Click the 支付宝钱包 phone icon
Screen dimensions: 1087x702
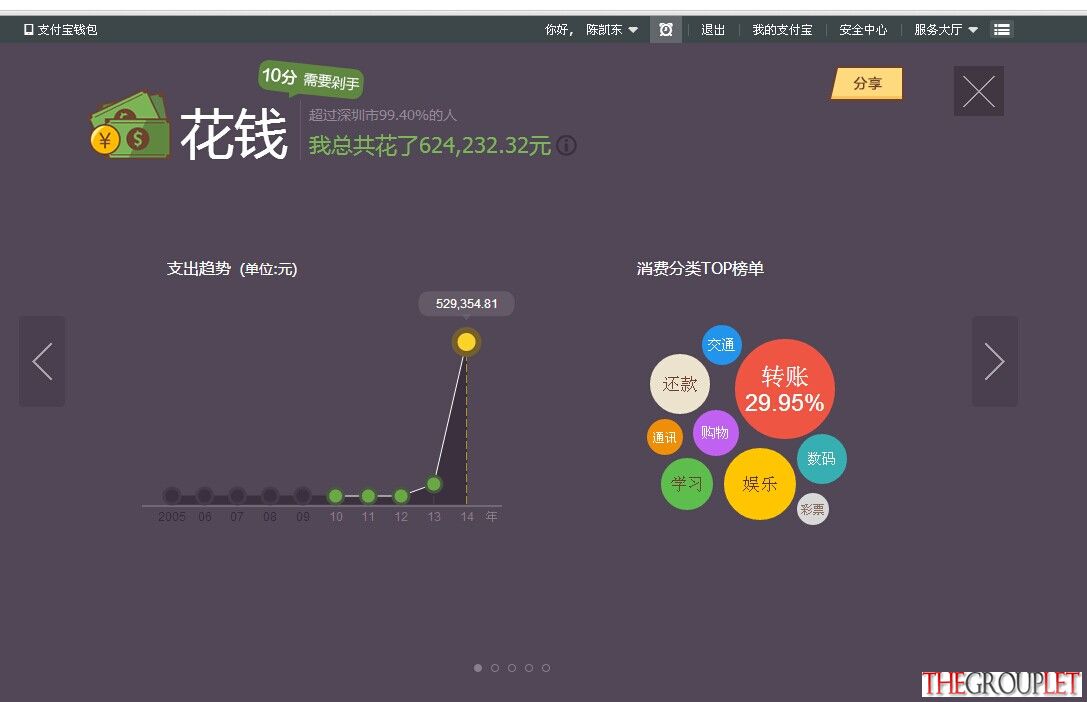(28, 30)
